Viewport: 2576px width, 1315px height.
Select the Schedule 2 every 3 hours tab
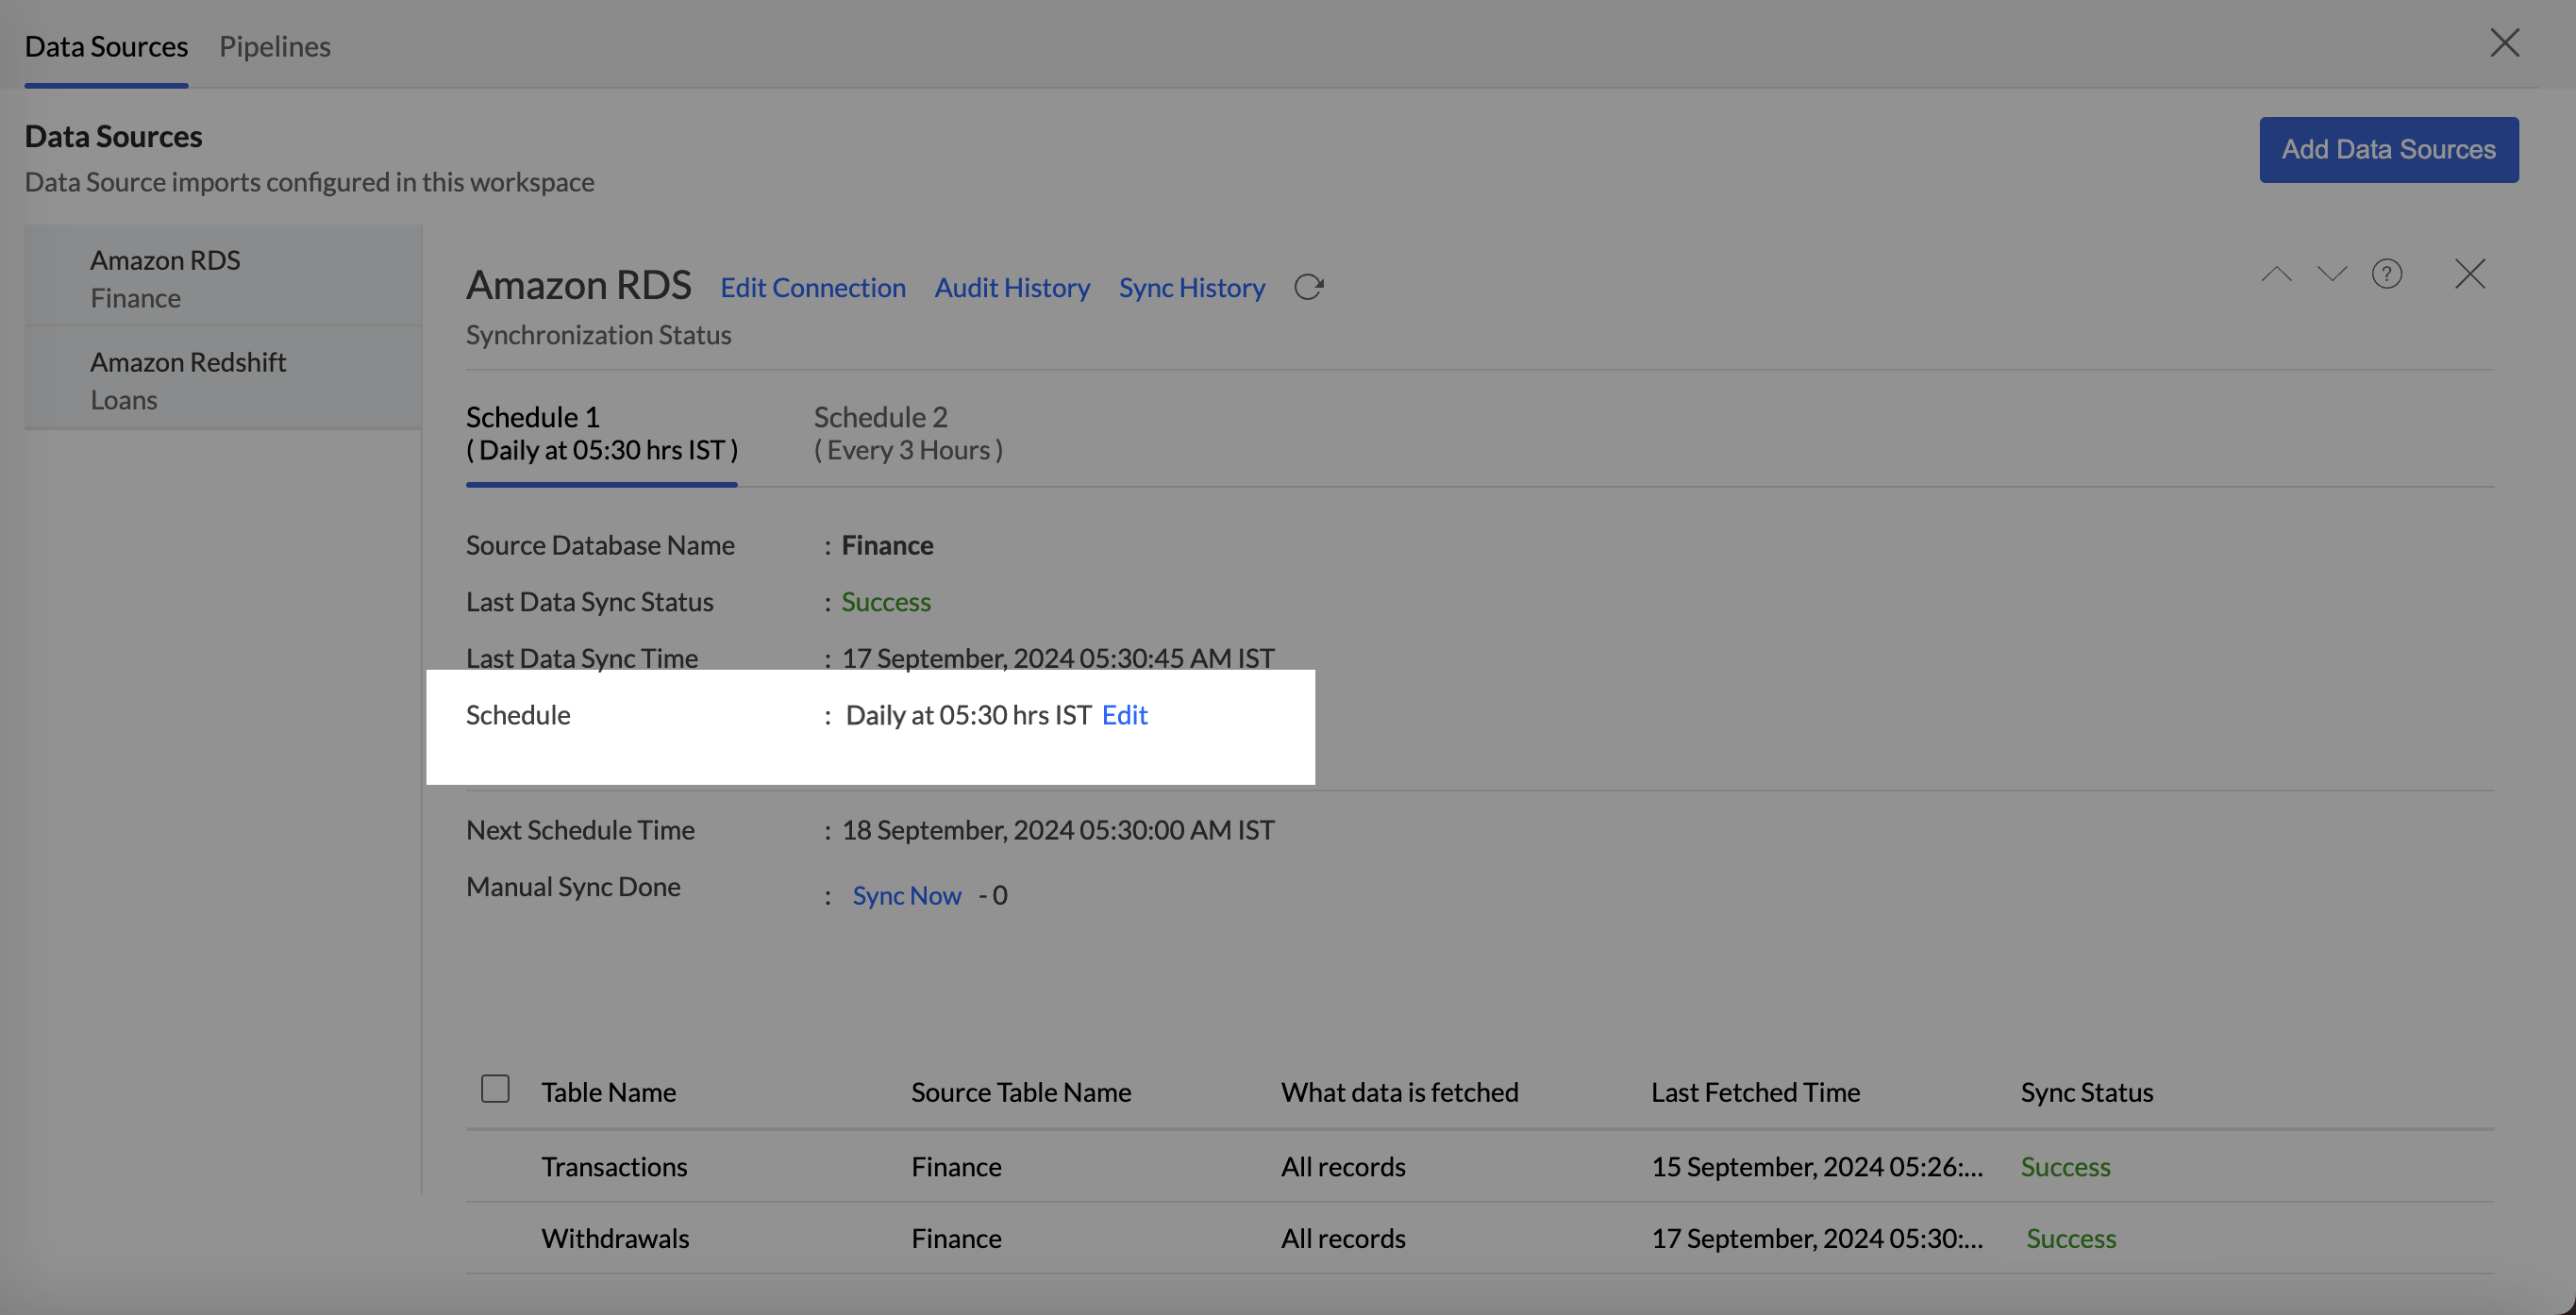point(908,433)
